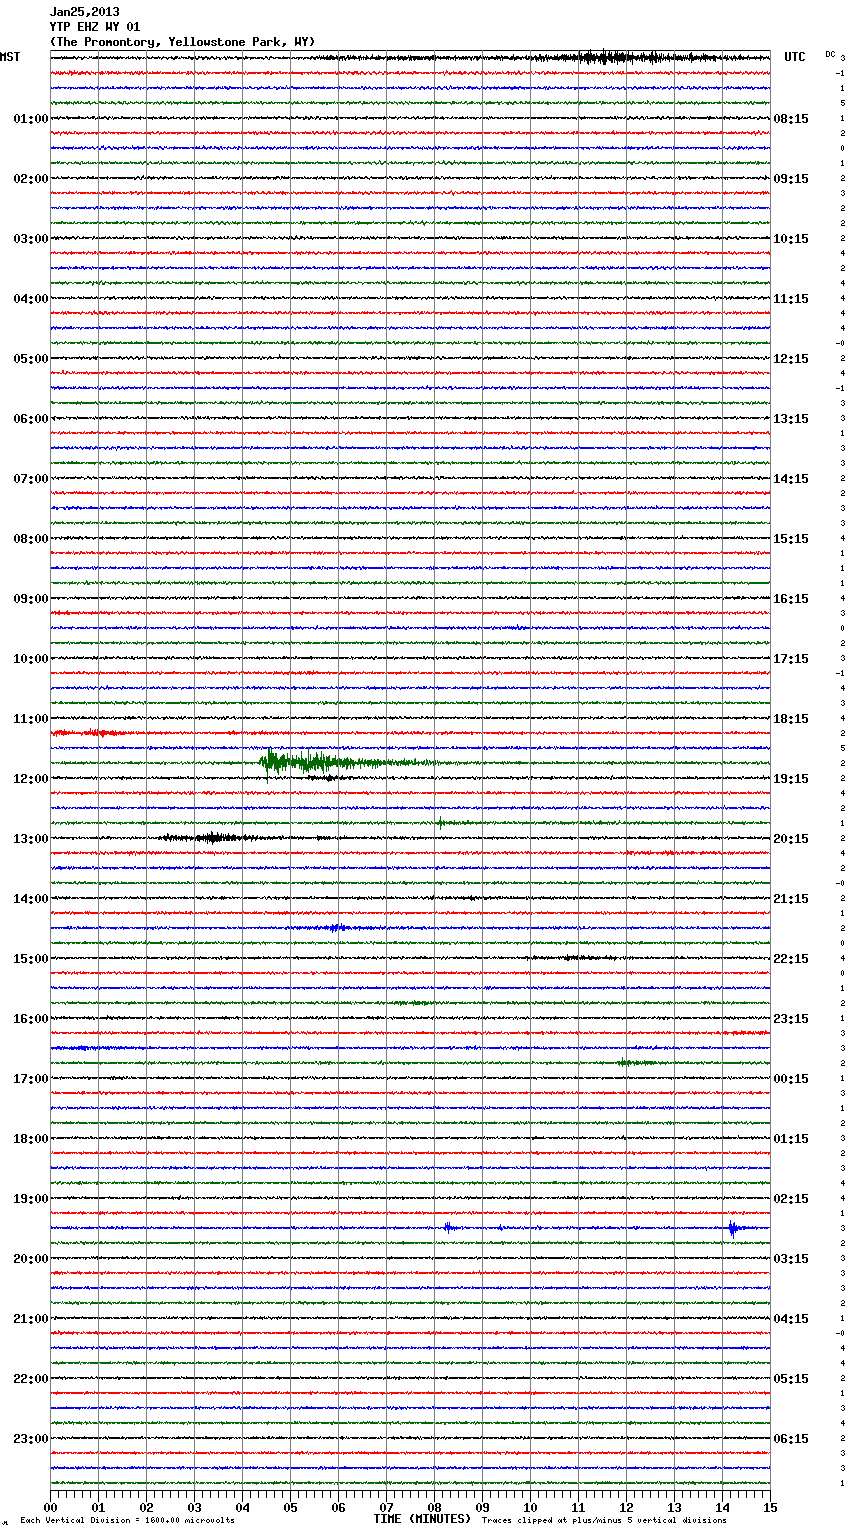Click the red disturbance at the start after 11:00
This screenshot has width=850, height=1534.
[x=90, y=733]
